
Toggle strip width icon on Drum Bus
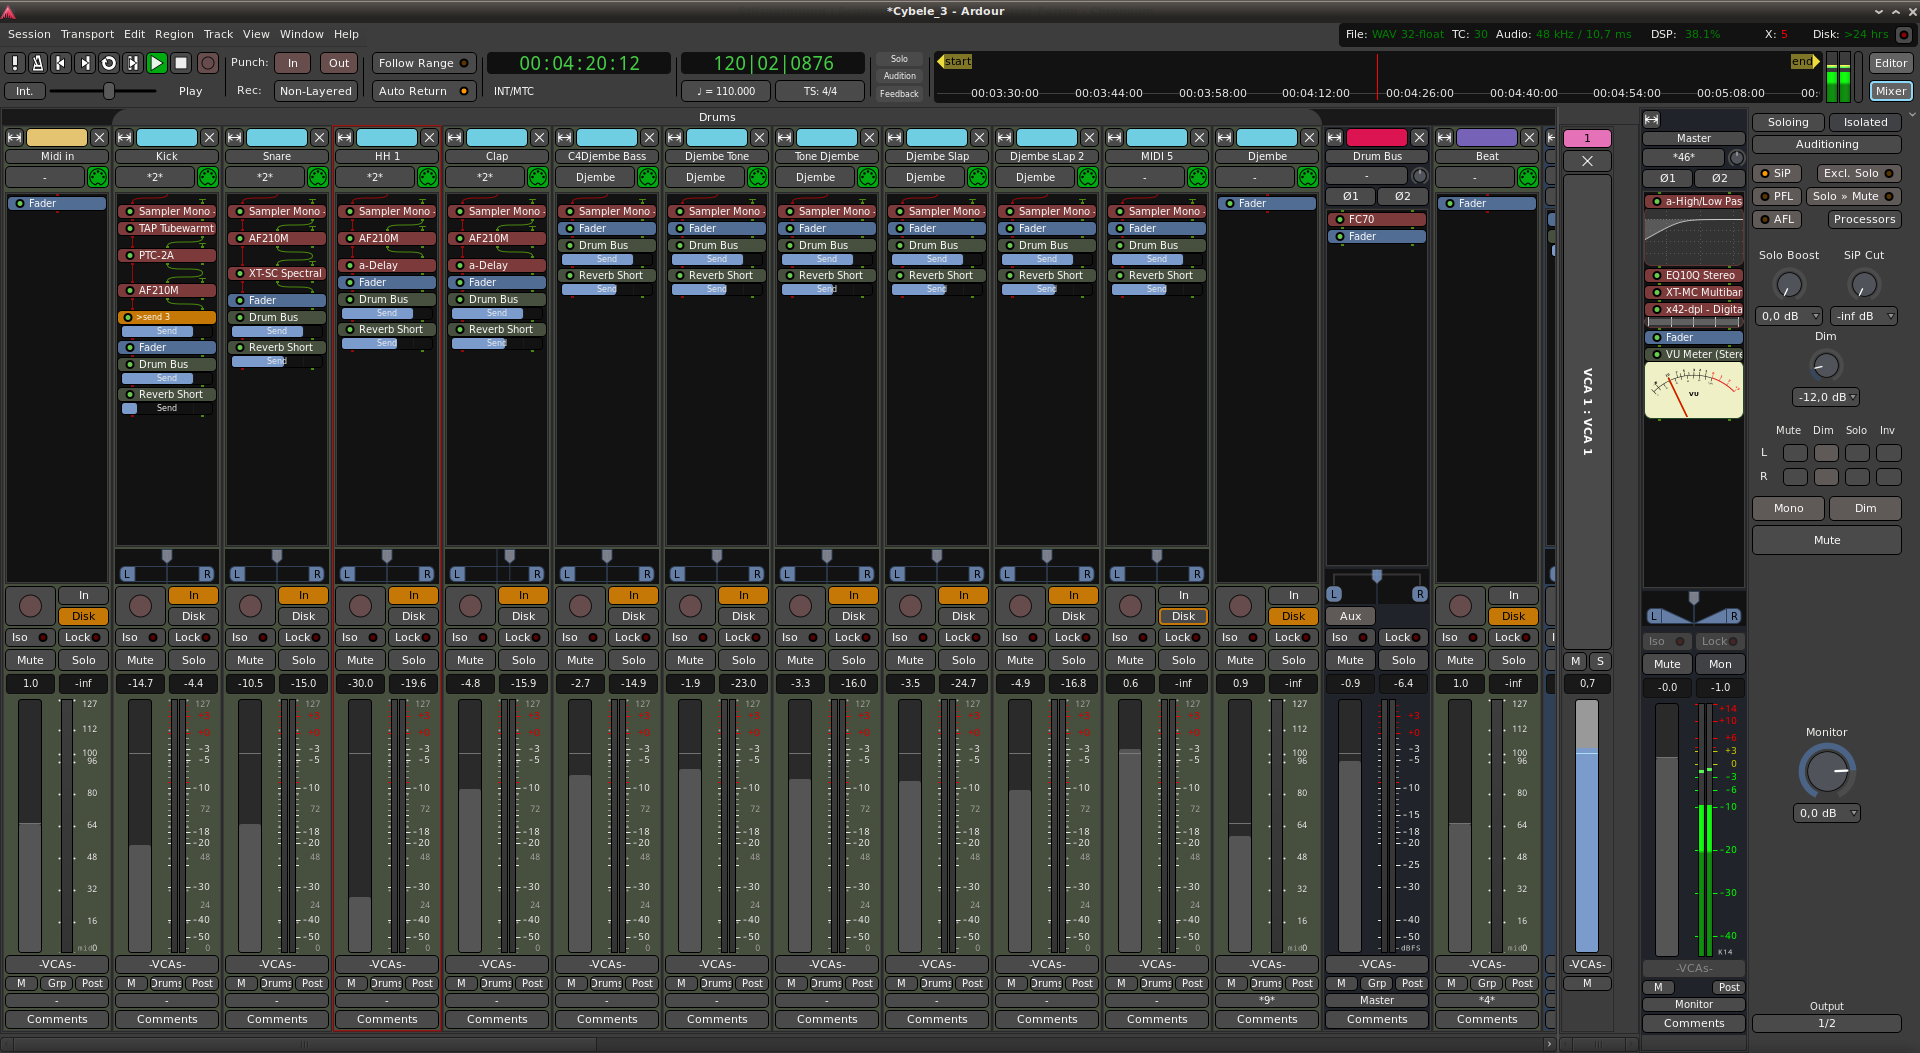click(x=1335, y=138)
